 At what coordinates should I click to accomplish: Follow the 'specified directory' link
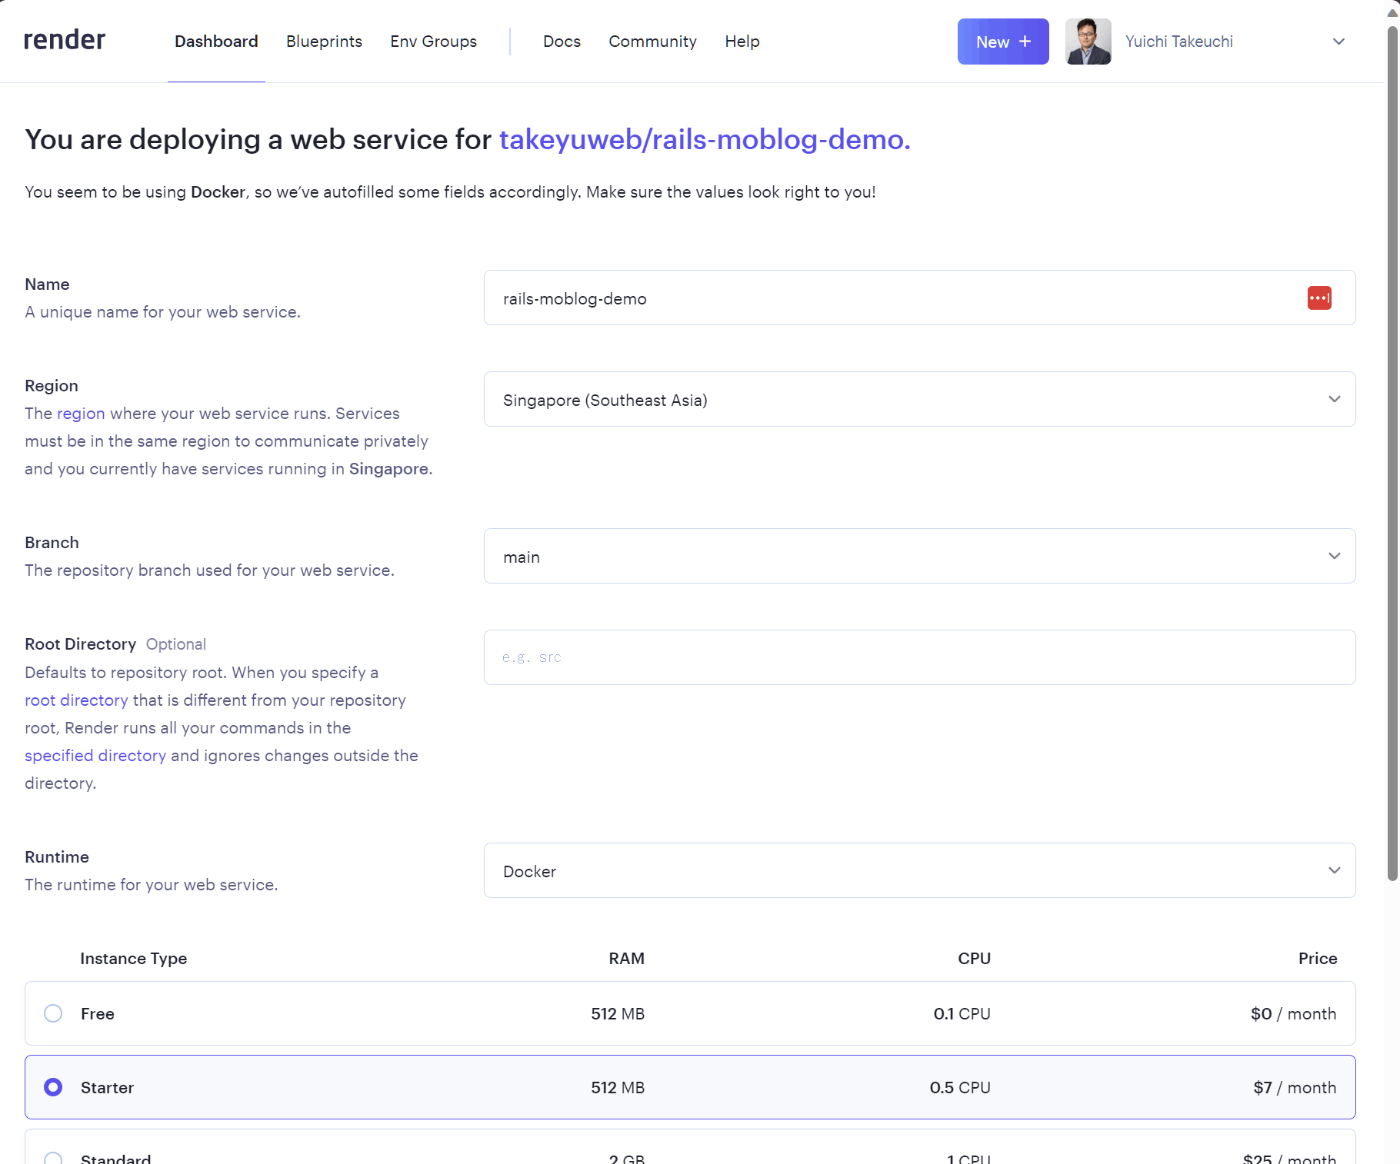pyautogui.click(x=95, y=755)
